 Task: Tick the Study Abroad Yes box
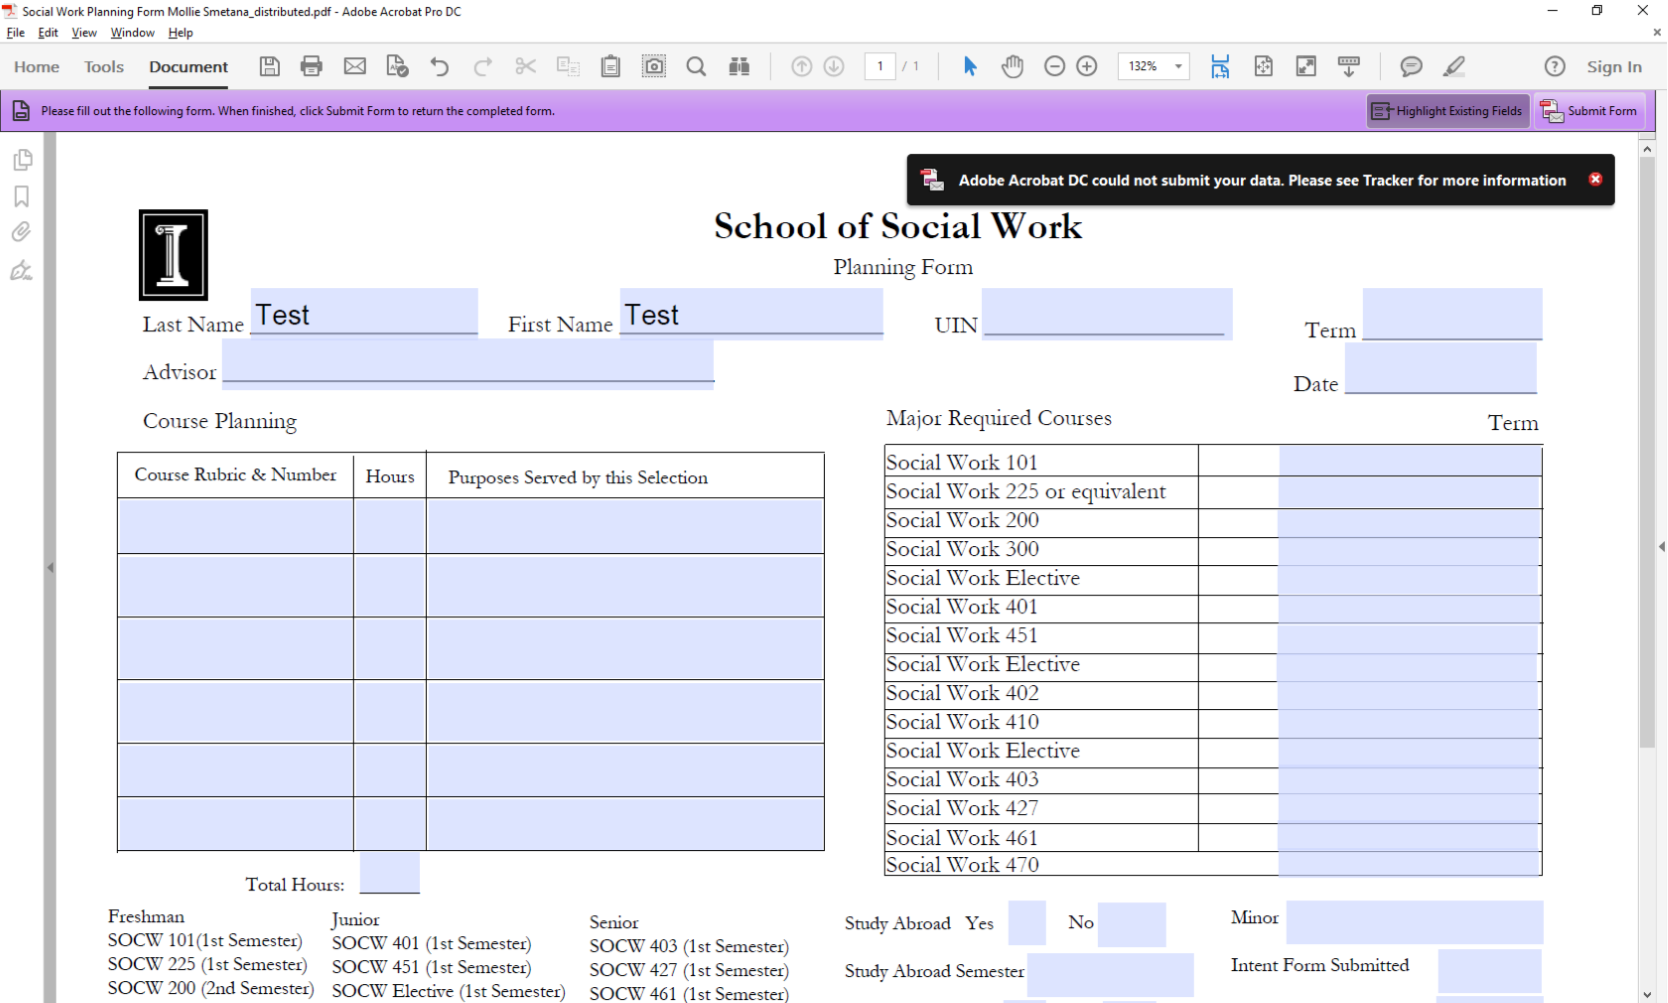pyautogui.click(x=1027, y=923)
